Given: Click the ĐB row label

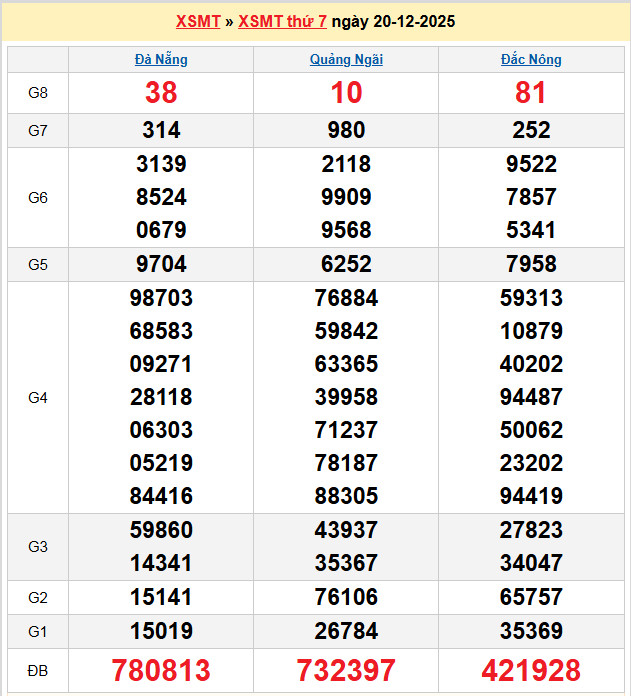Looking at the screenshot, I should pos(38,670).
